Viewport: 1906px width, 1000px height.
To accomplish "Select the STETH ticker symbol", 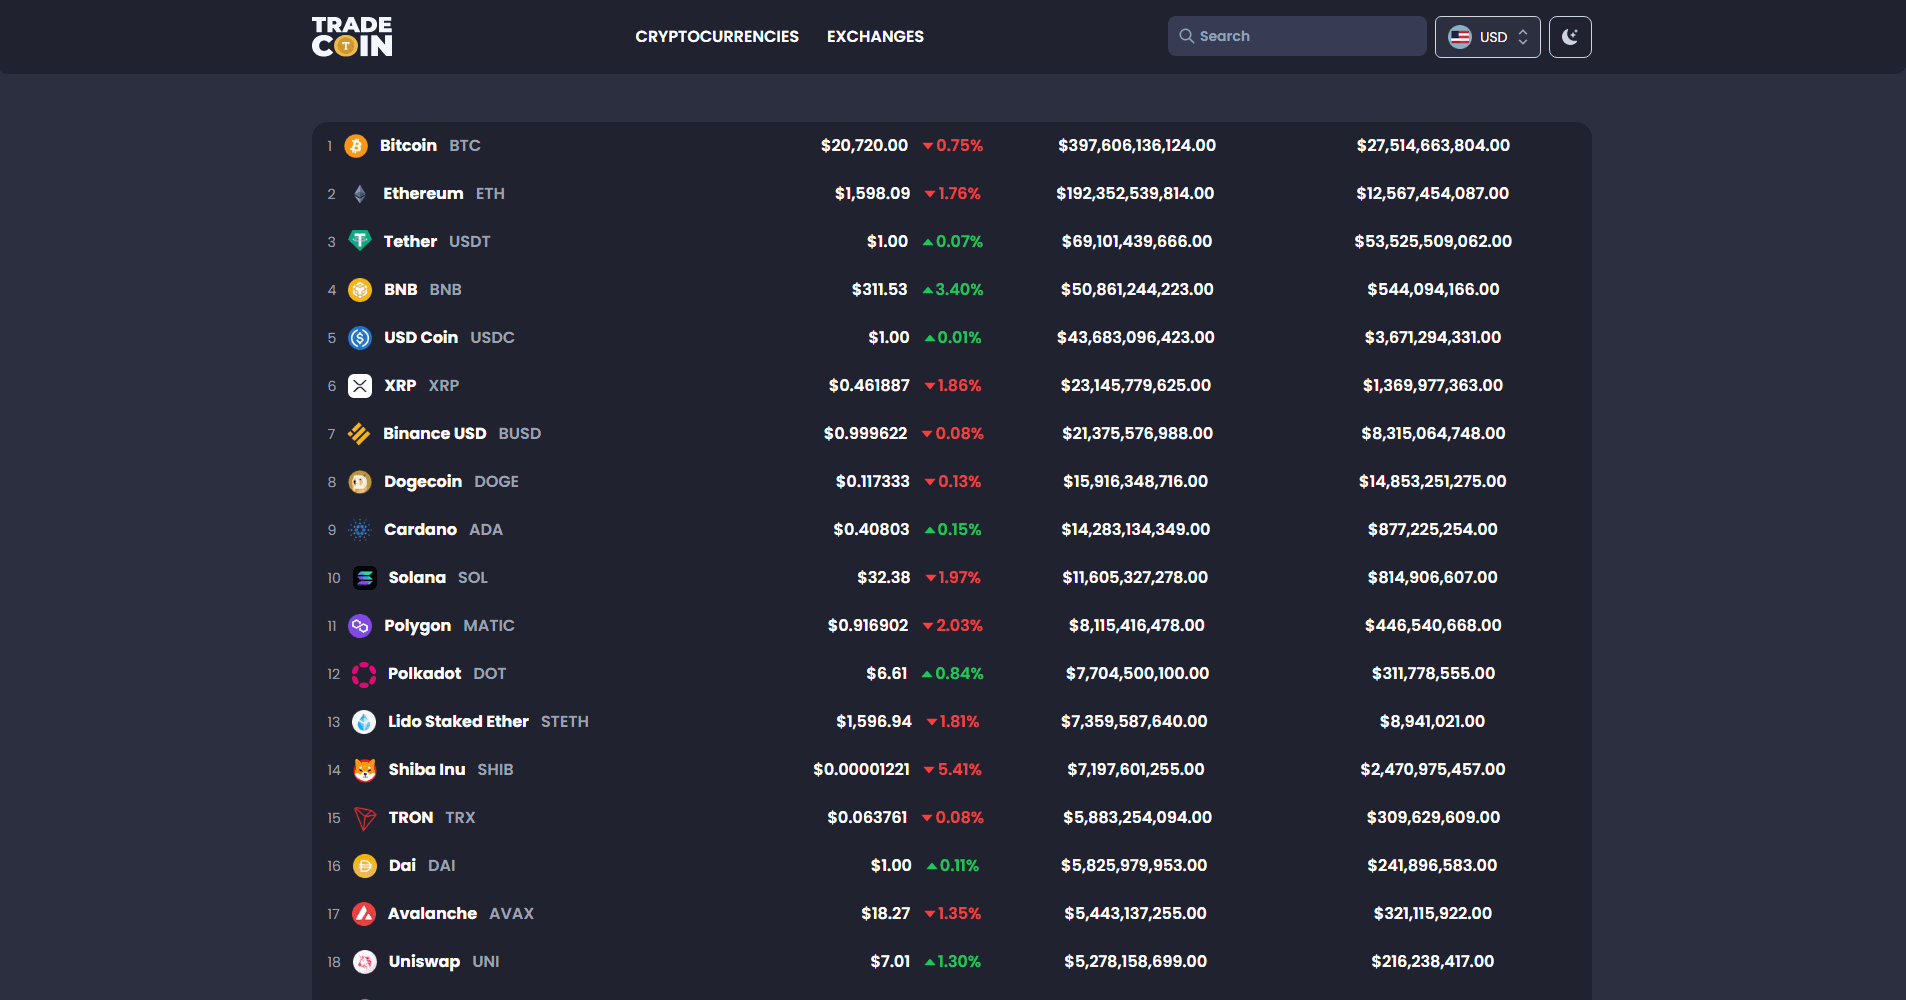I will (x=565, y=721).
